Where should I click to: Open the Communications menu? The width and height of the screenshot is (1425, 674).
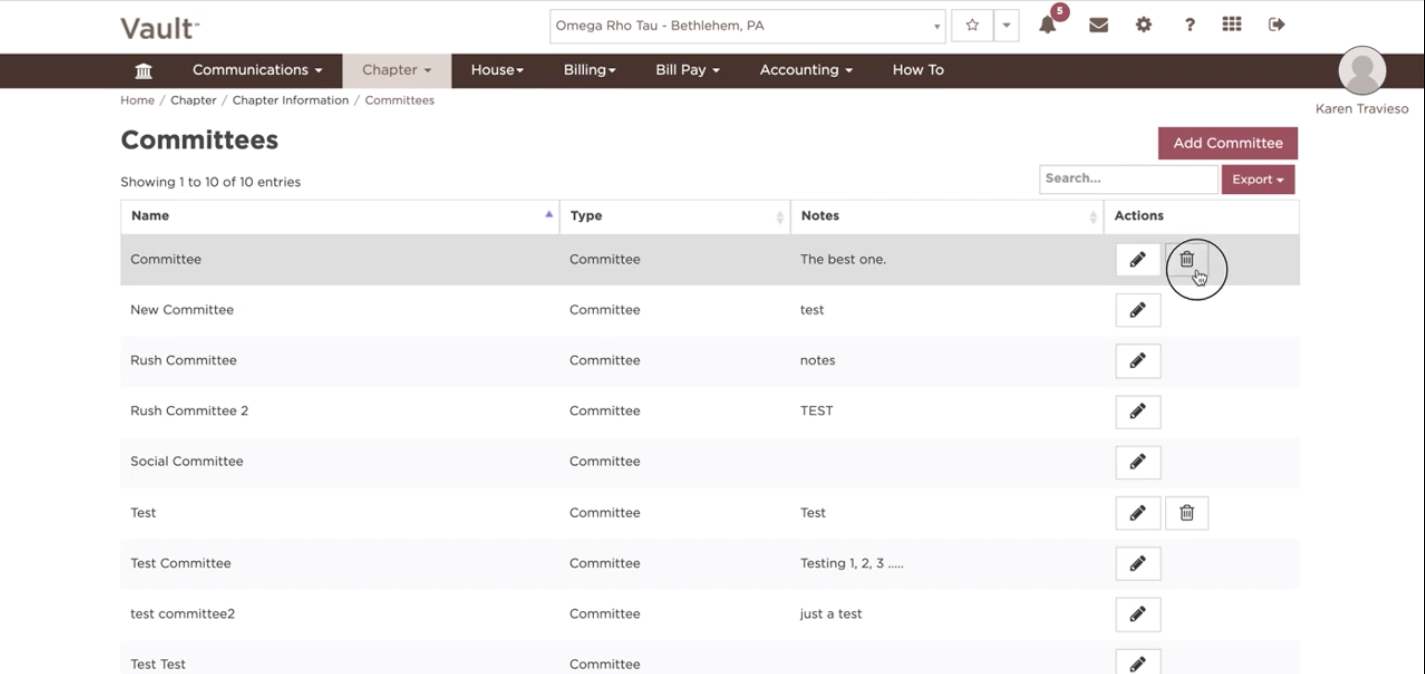click(x=257, y=70)
